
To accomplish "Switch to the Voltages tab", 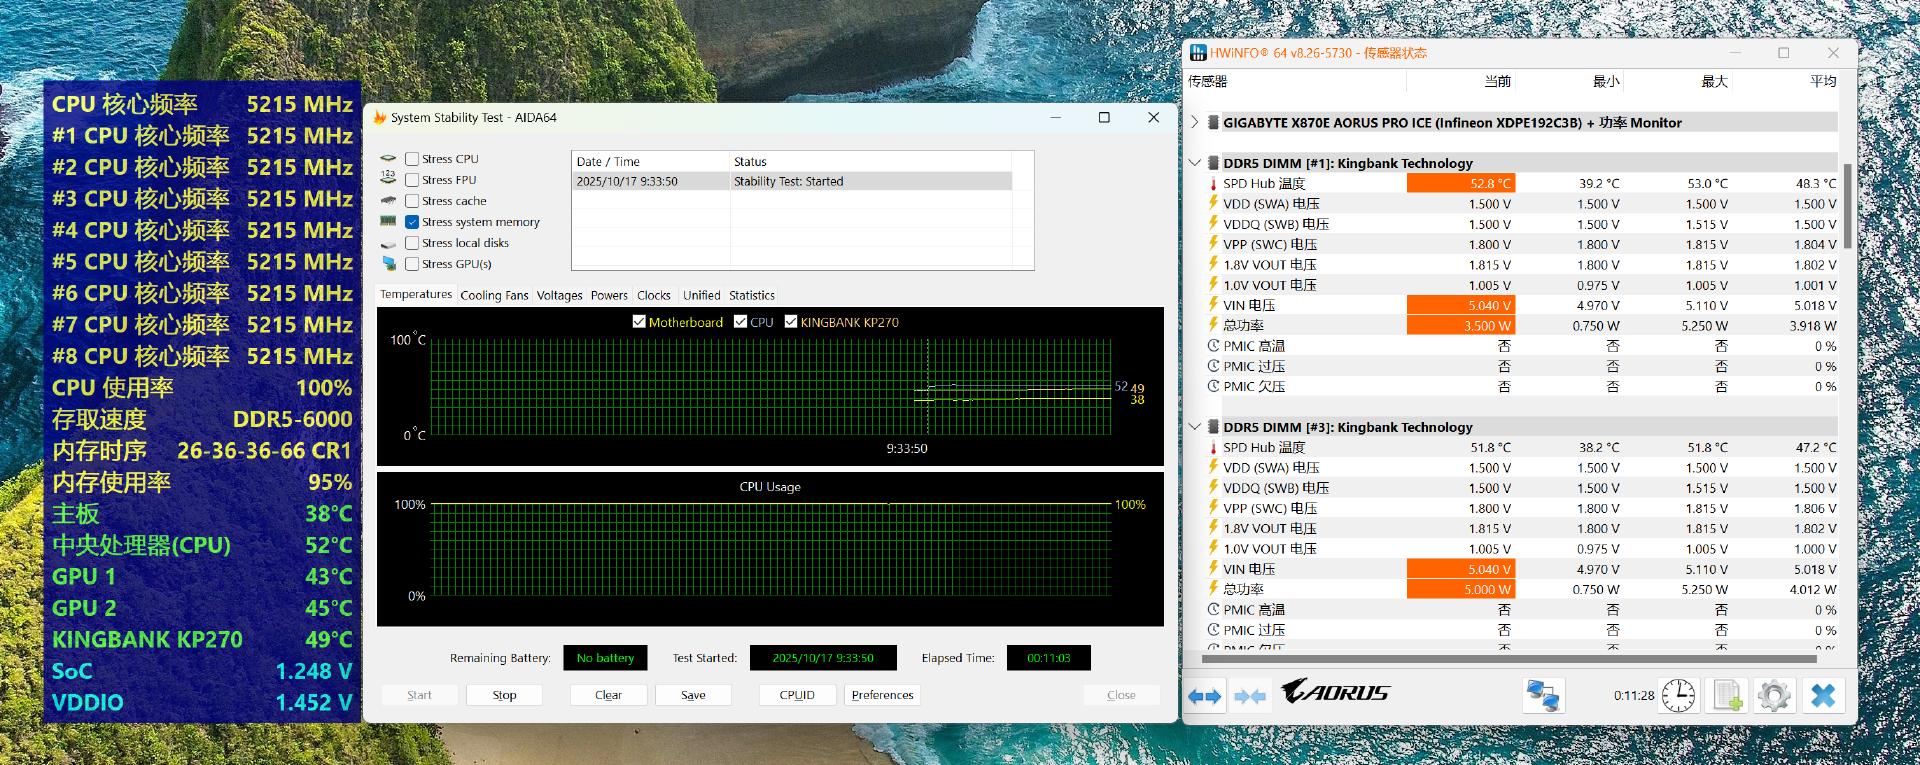I will click(x=559, y=295).
